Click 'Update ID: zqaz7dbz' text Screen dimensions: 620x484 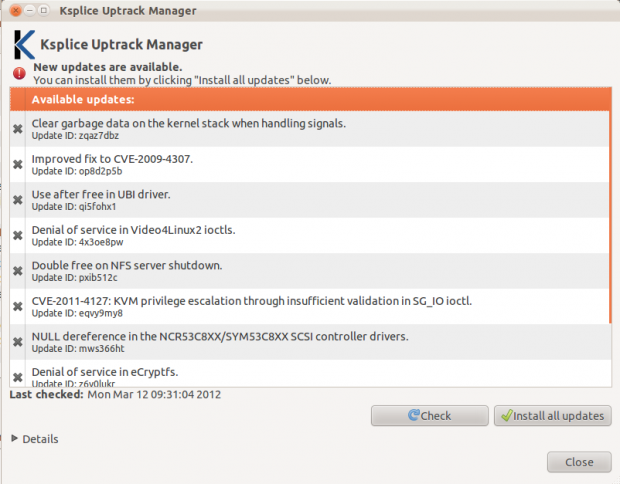[75, 136]
